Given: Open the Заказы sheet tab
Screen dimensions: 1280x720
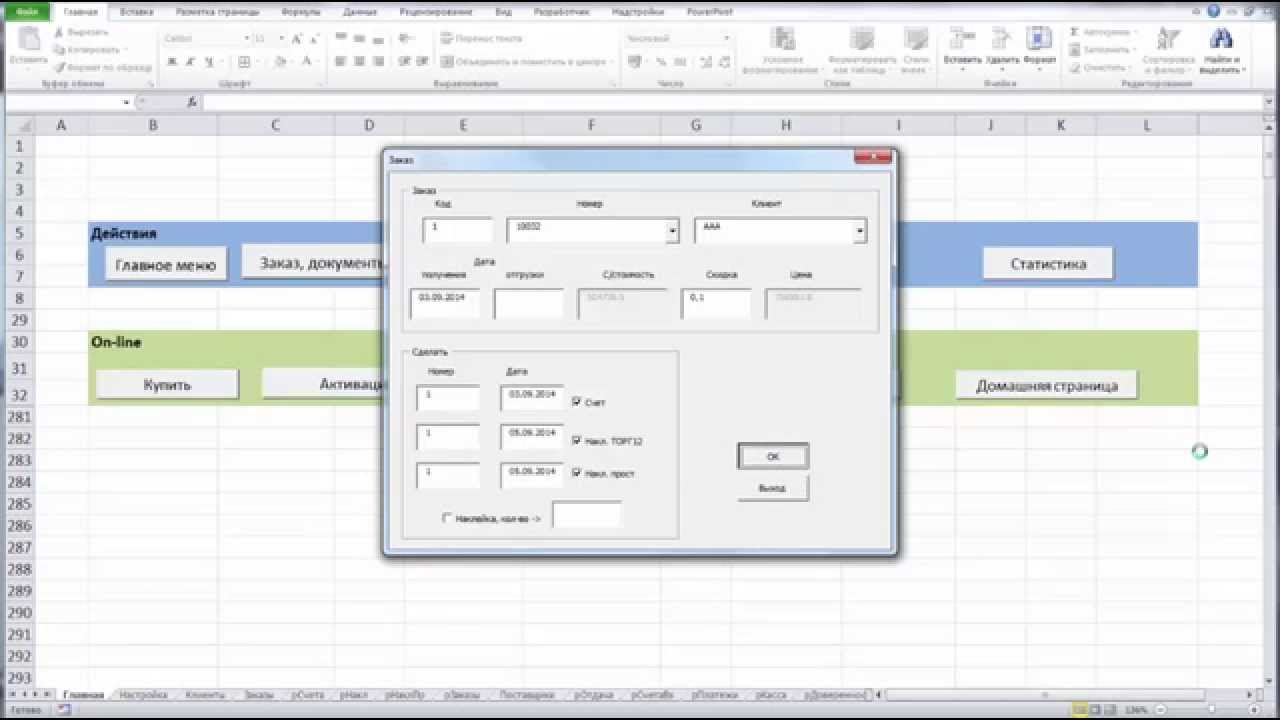Looking at the screenshot, I should pos(258,695).
